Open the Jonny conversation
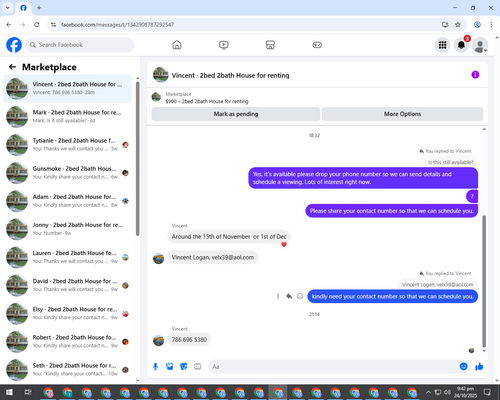 click(x=67, y=229)
